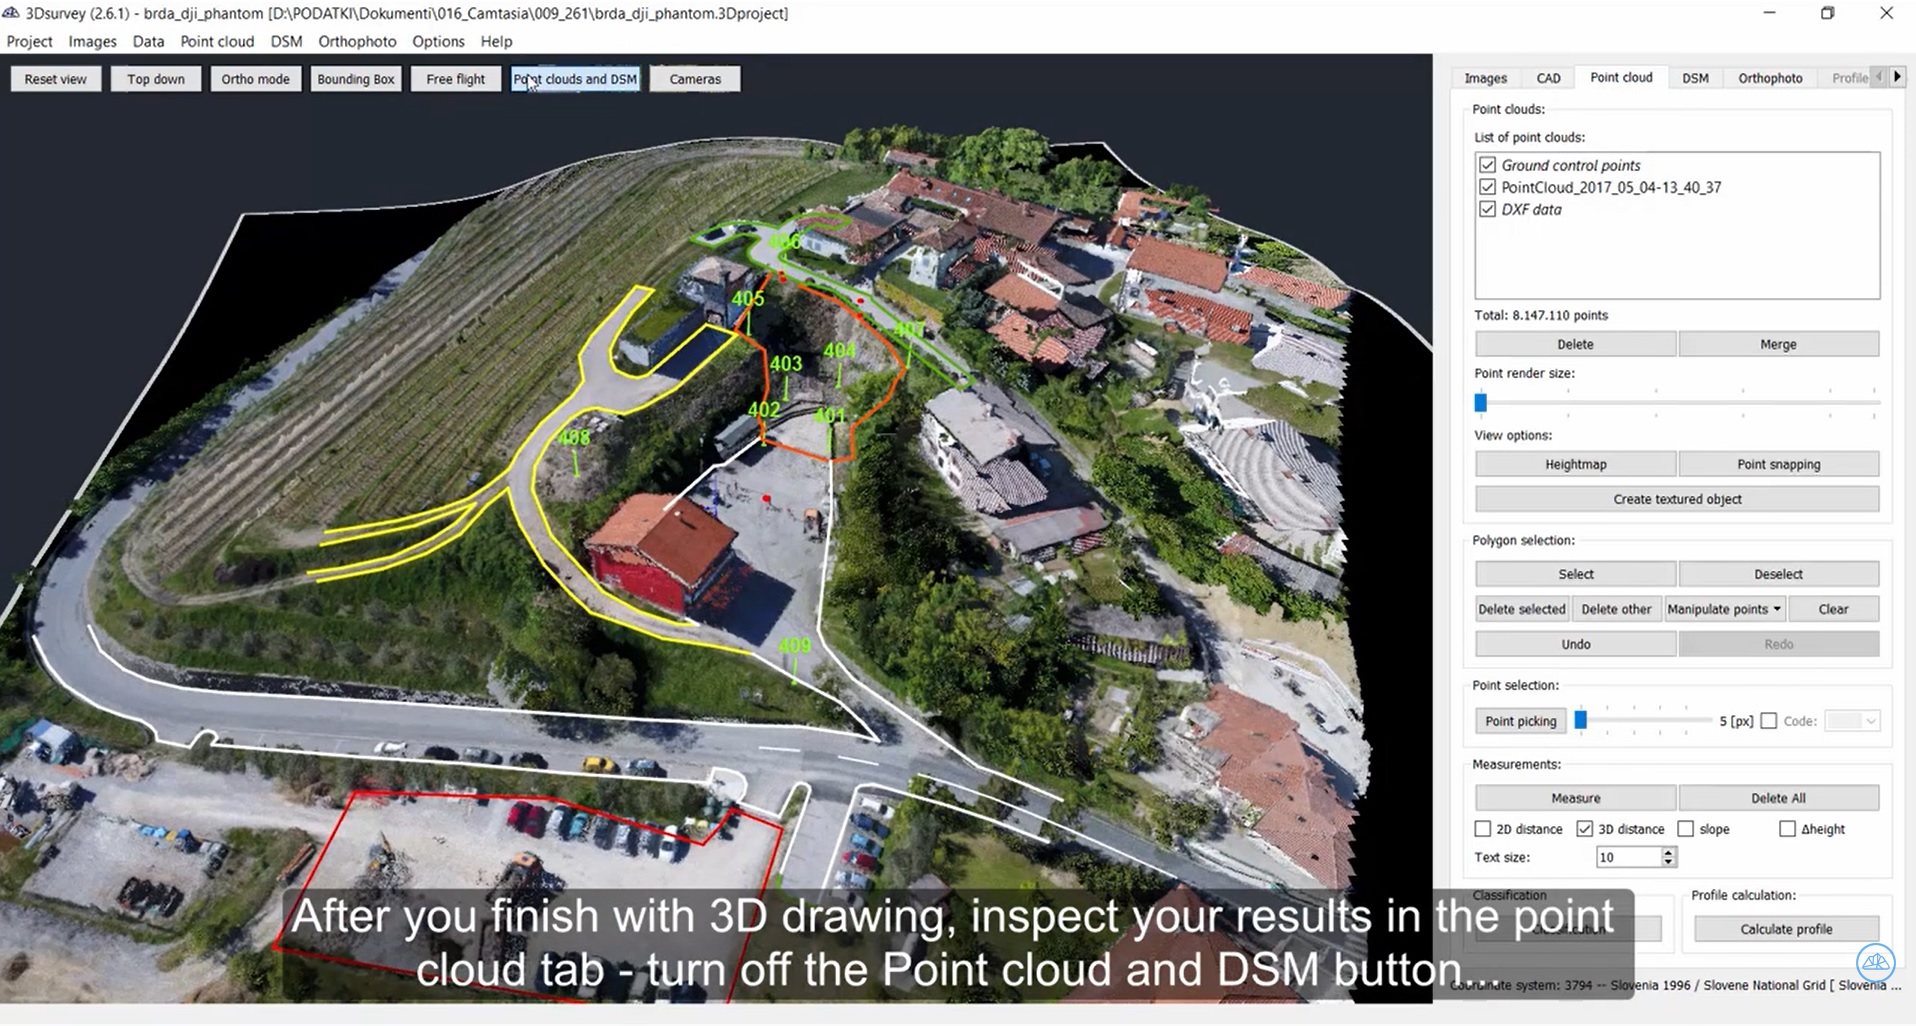Click the 3Dsurvey logo icon at bottom right
1916x1026 pixels.
pos(1875,962)
